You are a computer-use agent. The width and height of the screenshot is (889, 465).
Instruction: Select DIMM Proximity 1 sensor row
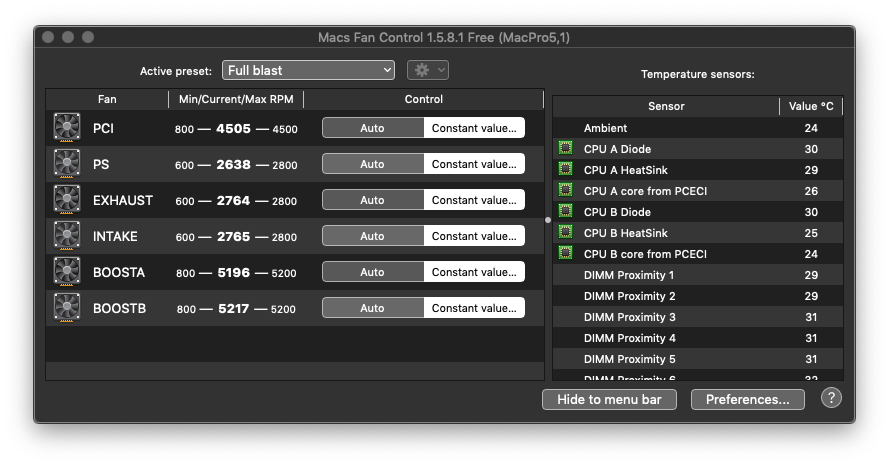[698, 275]
